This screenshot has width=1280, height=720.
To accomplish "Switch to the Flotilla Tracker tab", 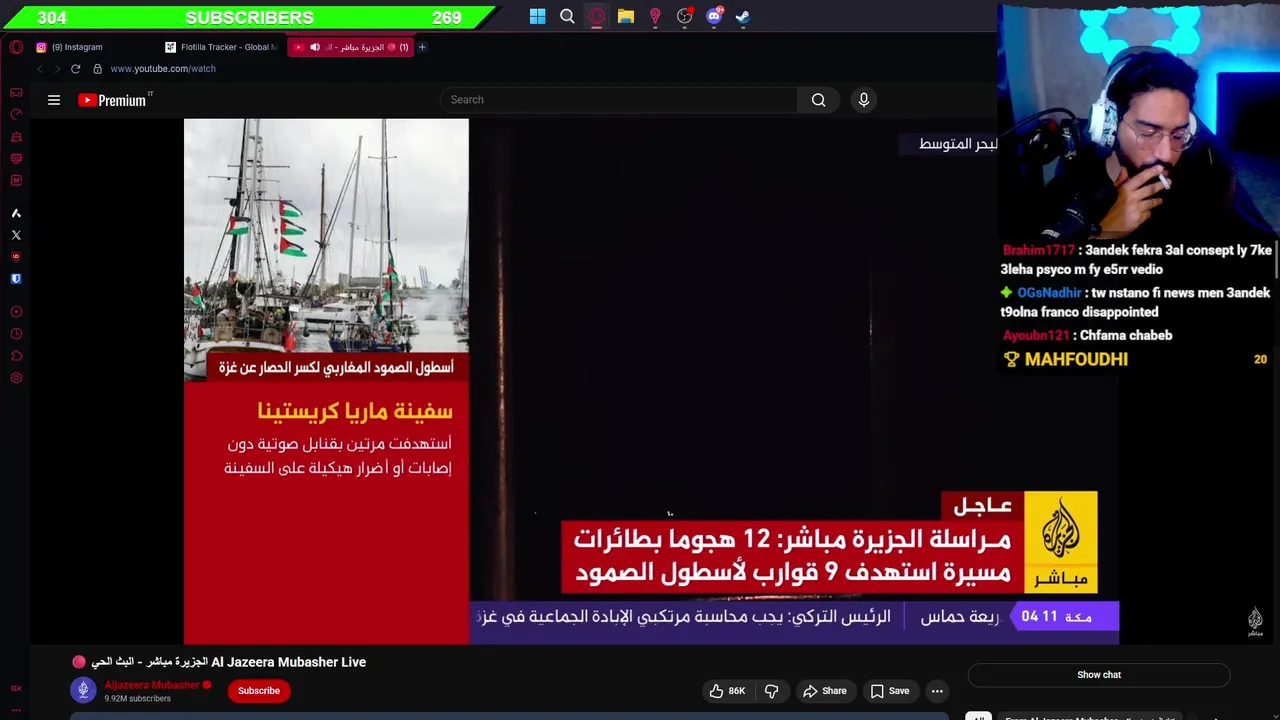I will point(222,47).
